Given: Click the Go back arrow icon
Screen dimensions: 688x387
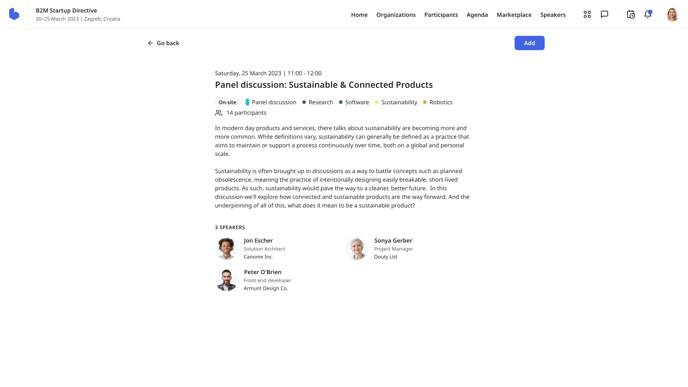Looking at the screenshot, I should click(150, 43).
